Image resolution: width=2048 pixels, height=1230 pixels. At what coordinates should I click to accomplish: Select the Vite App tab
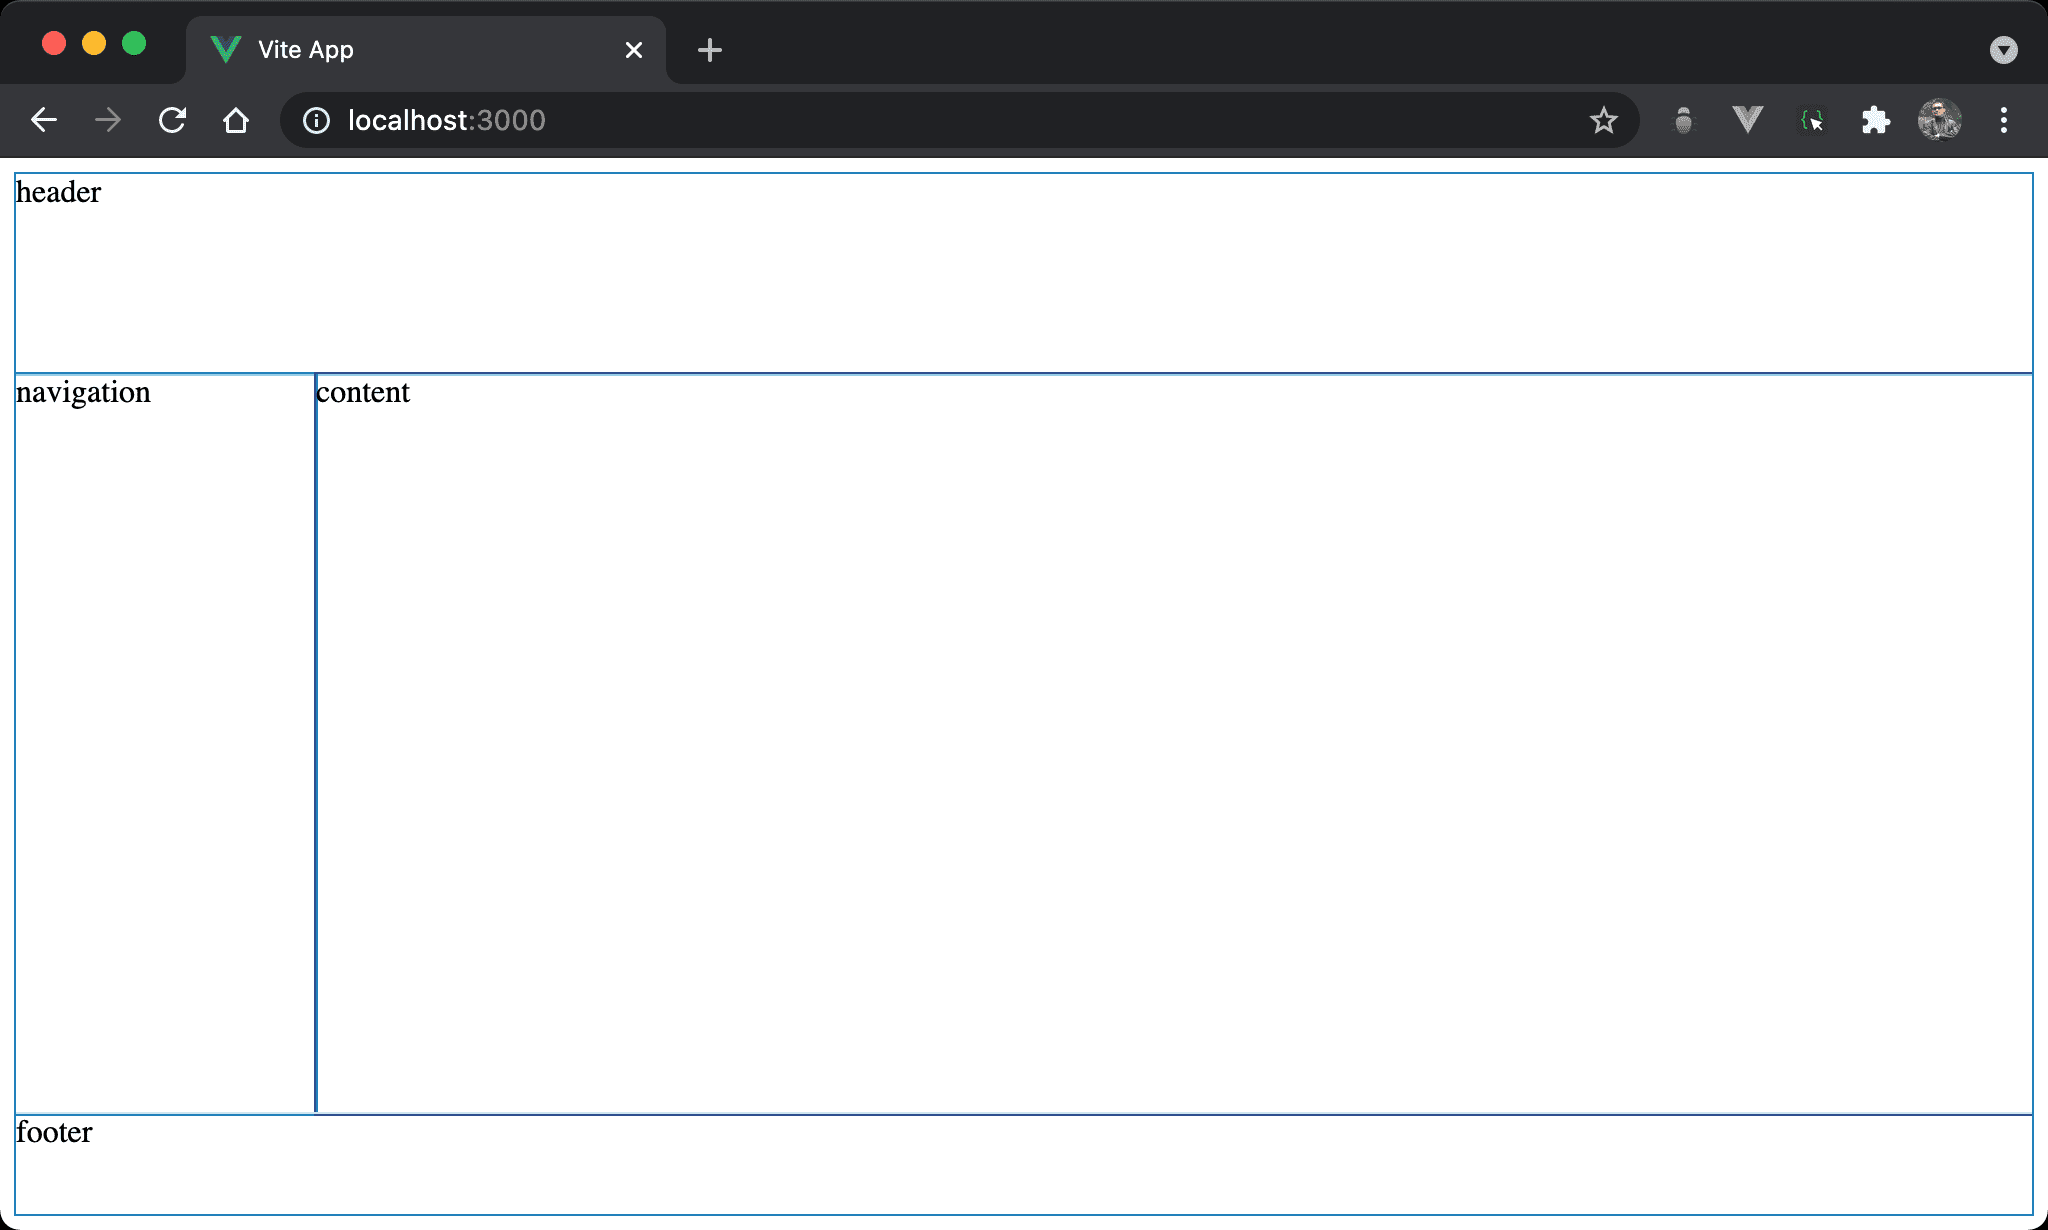(x=400, y=50)
